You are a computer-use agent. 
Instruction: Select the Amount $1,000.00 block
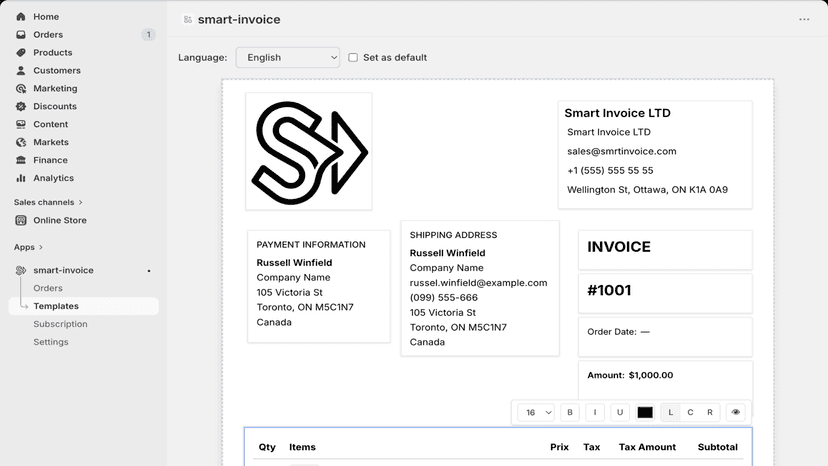(x=665, y=380)
